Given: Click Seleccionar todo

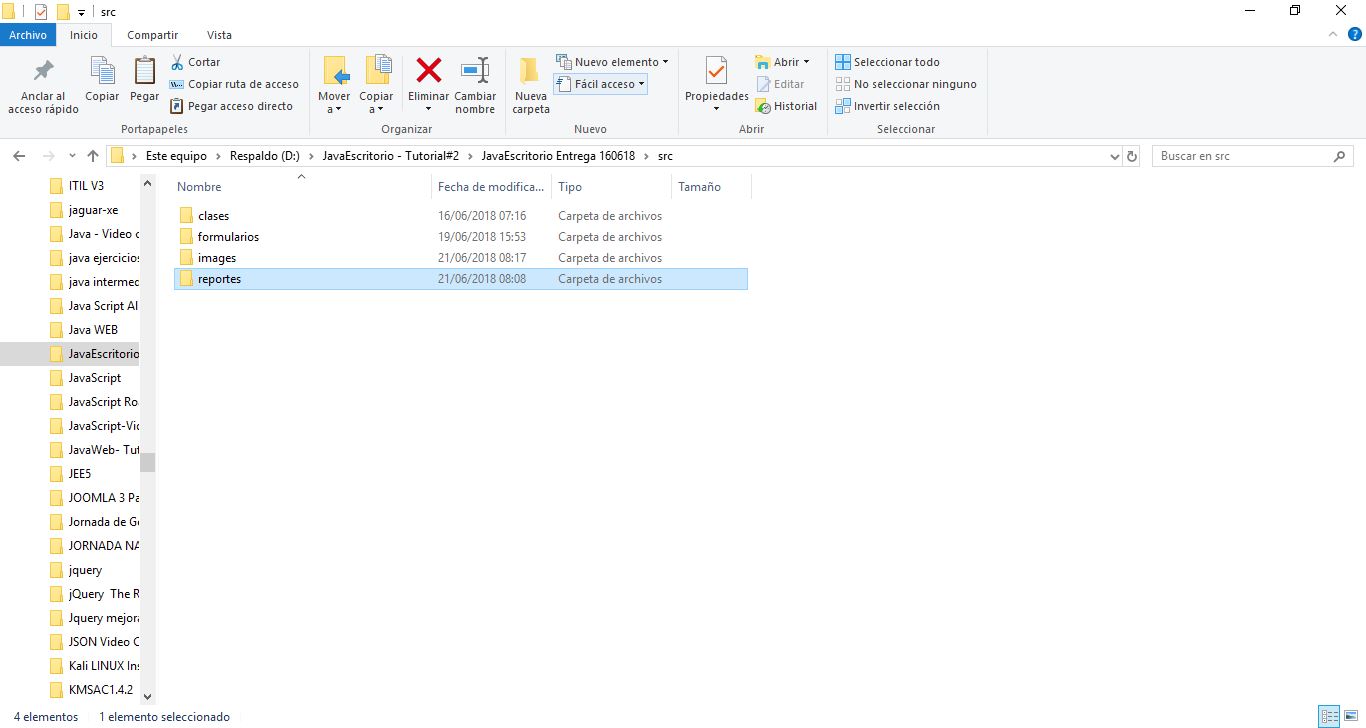Looking at the screenshot, I should [x=887, y=62].
